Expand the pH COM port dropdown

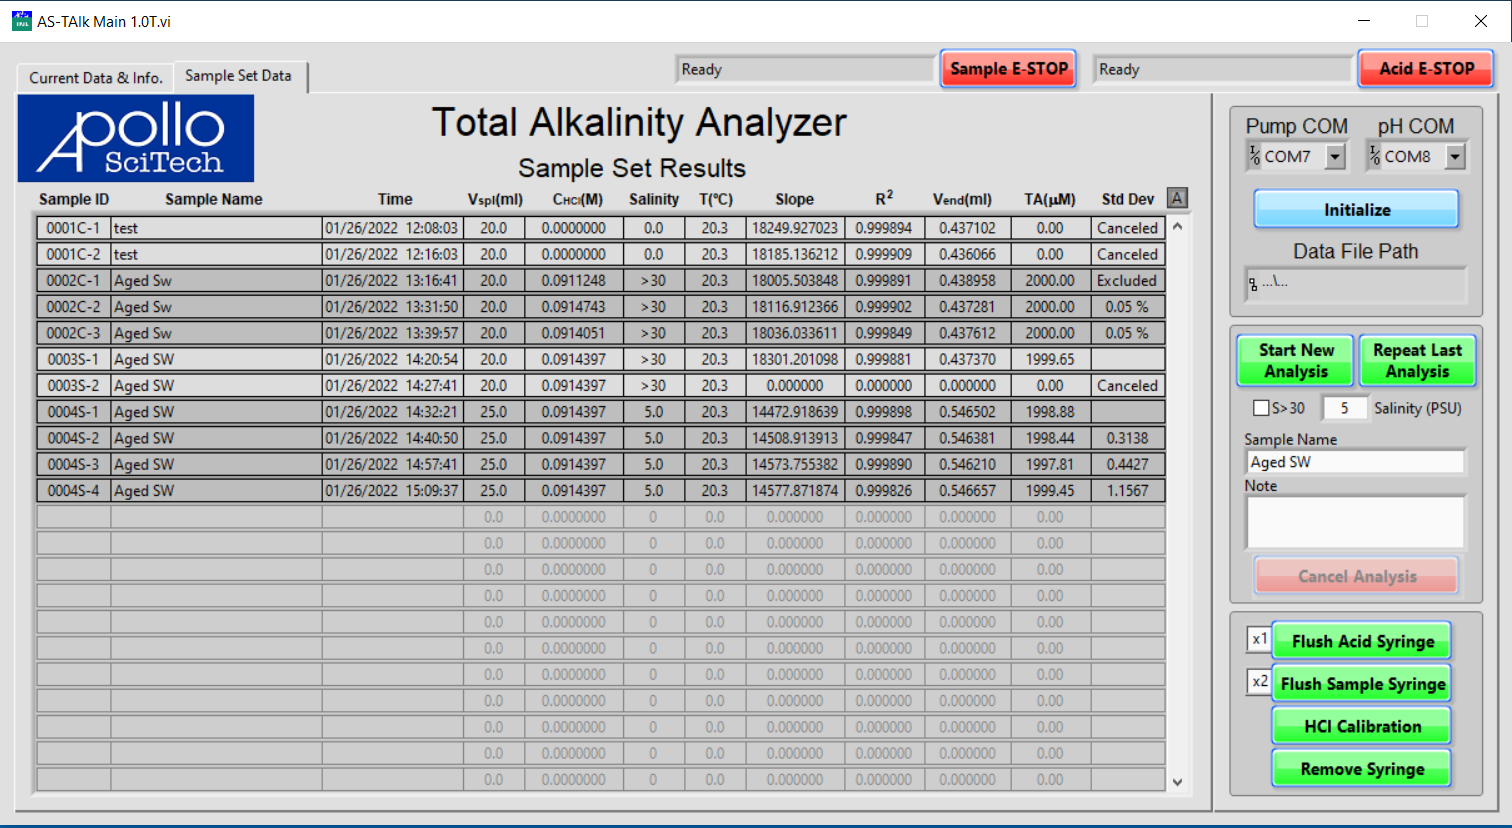(1455, 156)
